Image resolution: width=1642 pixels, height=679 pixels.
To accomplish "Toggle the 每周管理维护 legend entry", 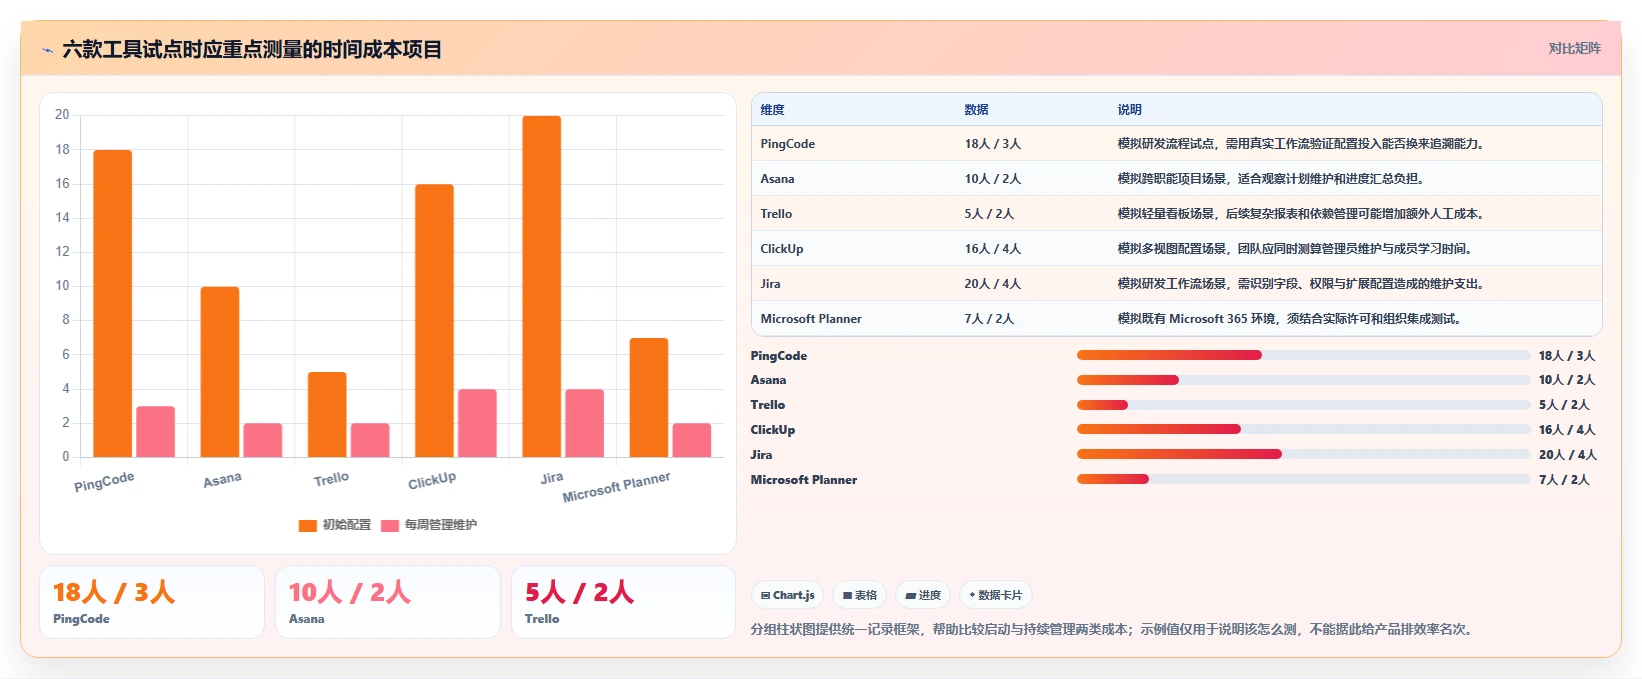I will coord(429,525).
